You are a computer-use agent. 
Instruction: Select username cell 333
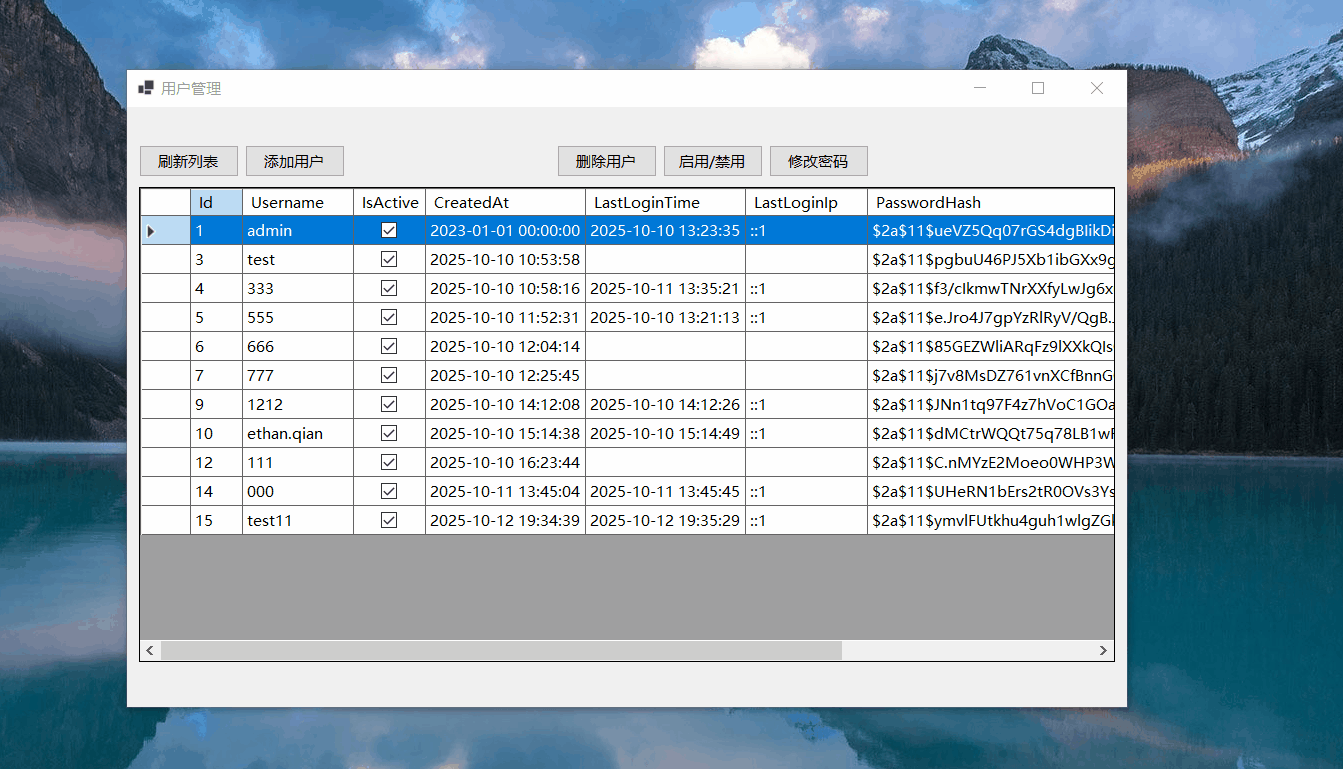tap(298, 288)
